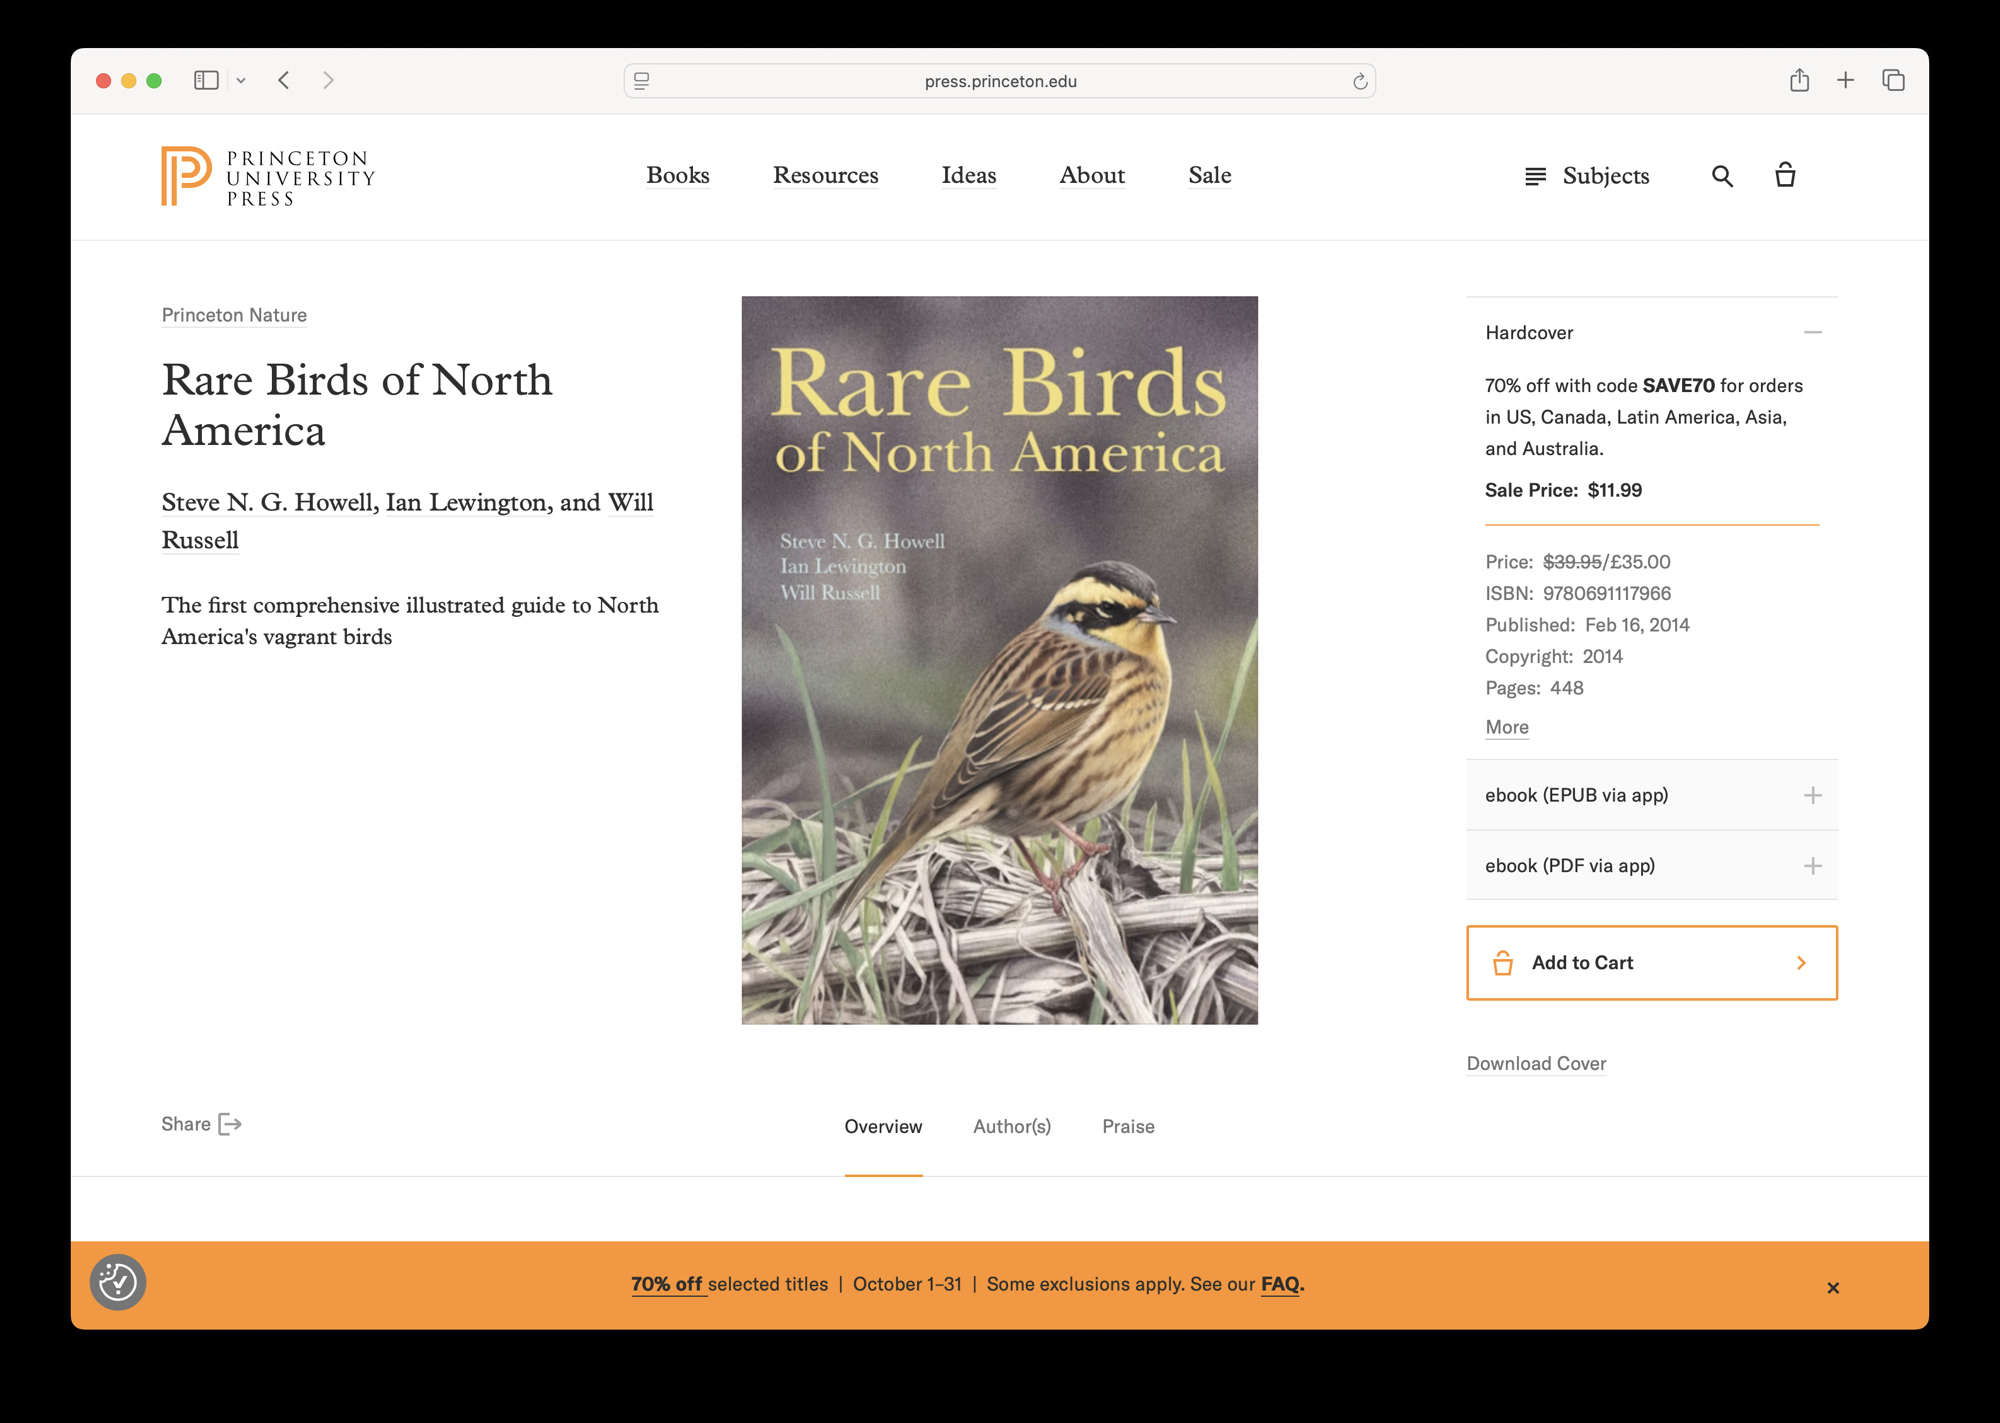Image resolution: width=2000 pixels, height=1423 pixels.
Task: Open the search magnifier icon
Action: (1721, 176)
